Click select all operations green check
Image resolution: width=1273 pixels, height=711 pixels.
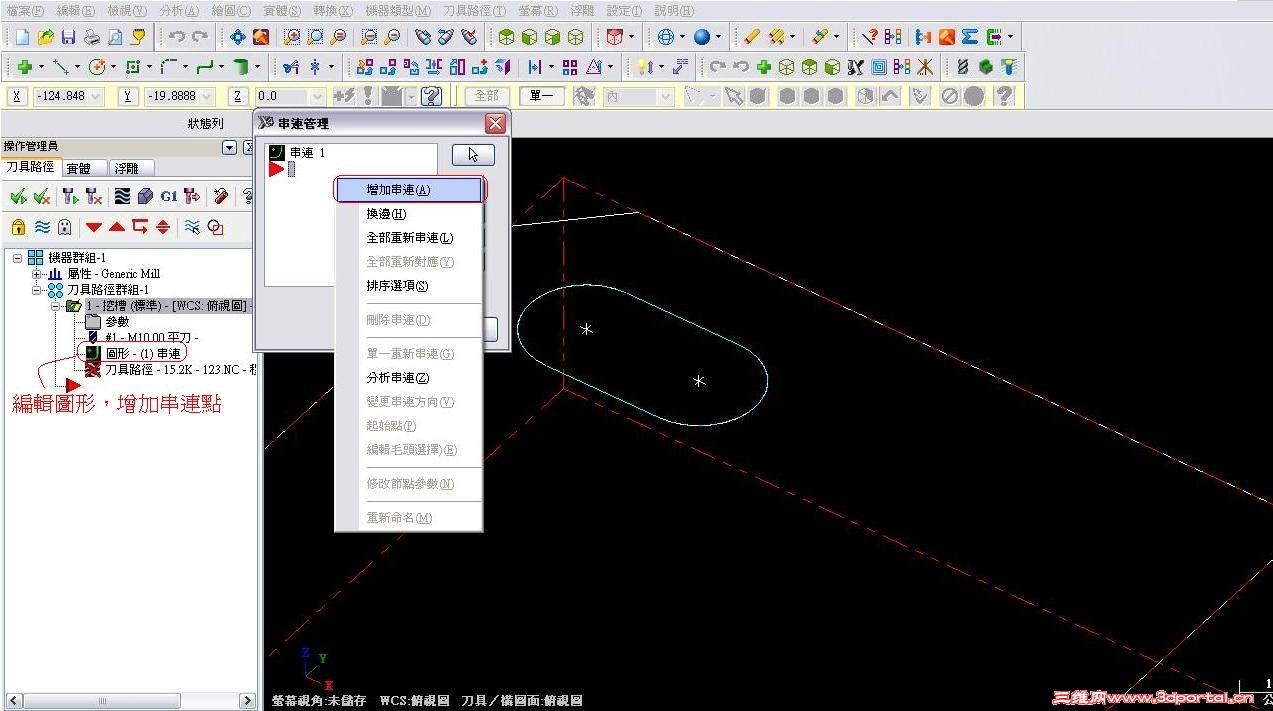(18, 197)
